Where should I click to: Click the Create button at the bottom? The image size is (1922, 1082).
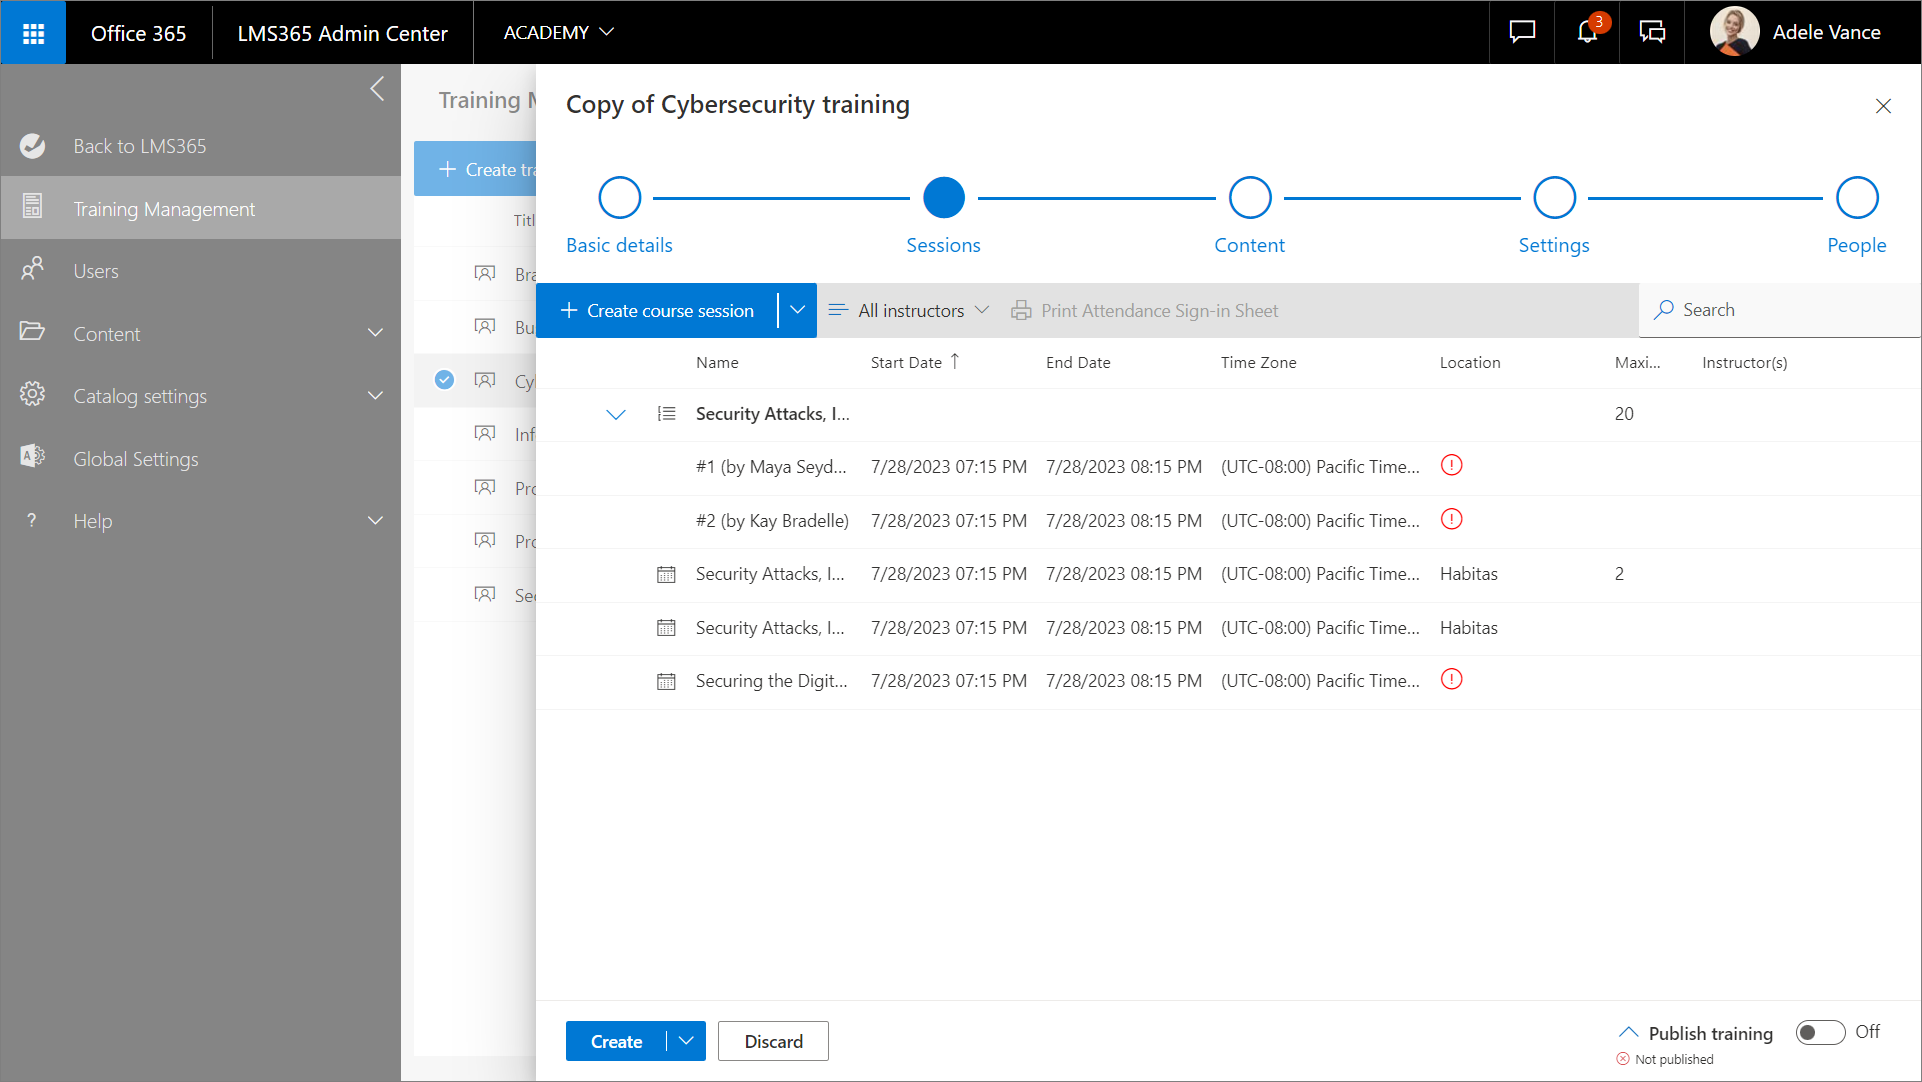point(616,1041)
